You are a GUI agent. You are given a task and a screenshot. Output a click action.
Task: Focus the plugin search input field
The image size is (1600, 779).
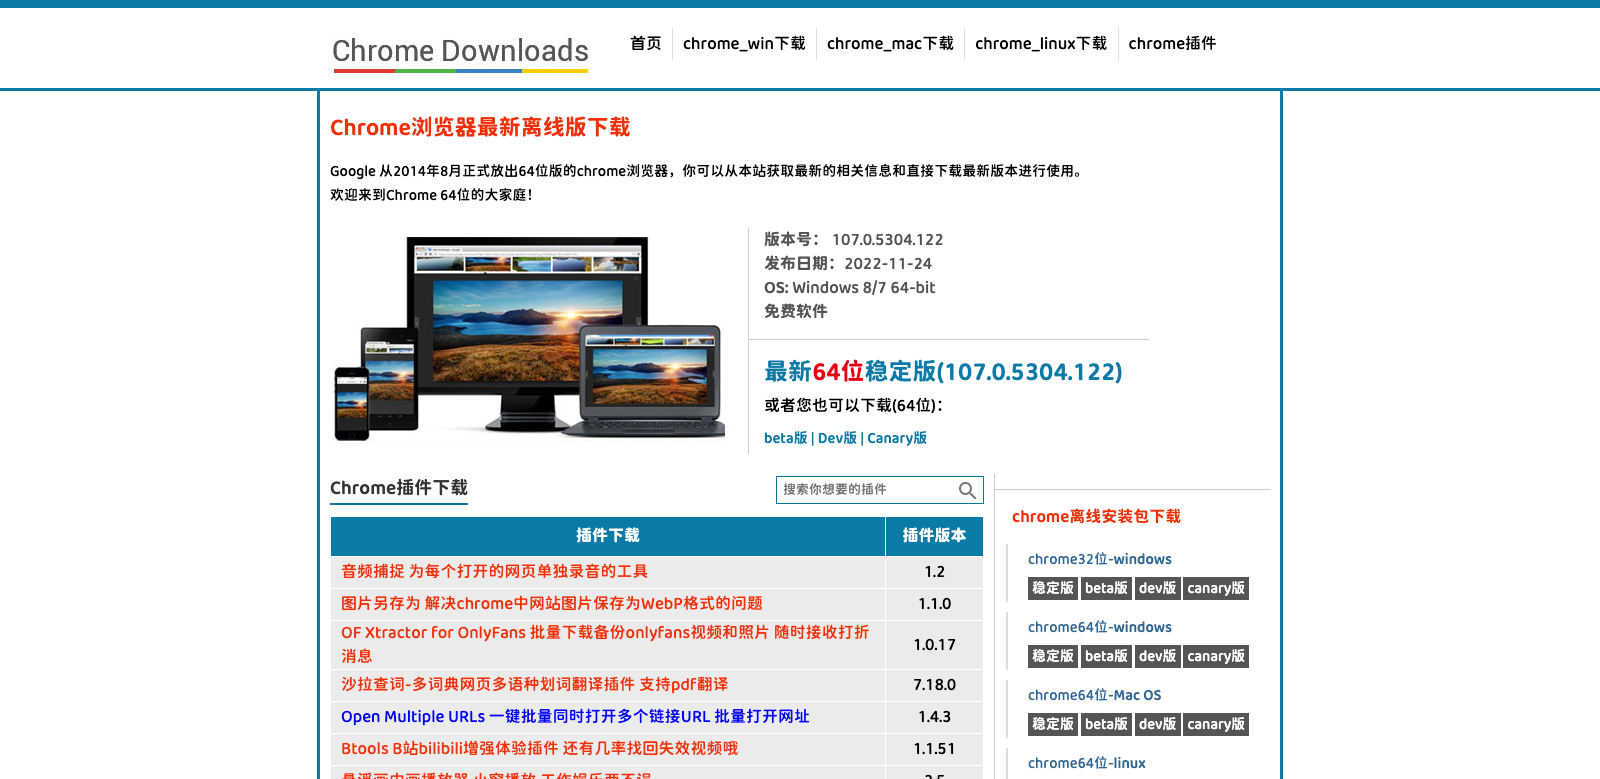pos(865,490)
